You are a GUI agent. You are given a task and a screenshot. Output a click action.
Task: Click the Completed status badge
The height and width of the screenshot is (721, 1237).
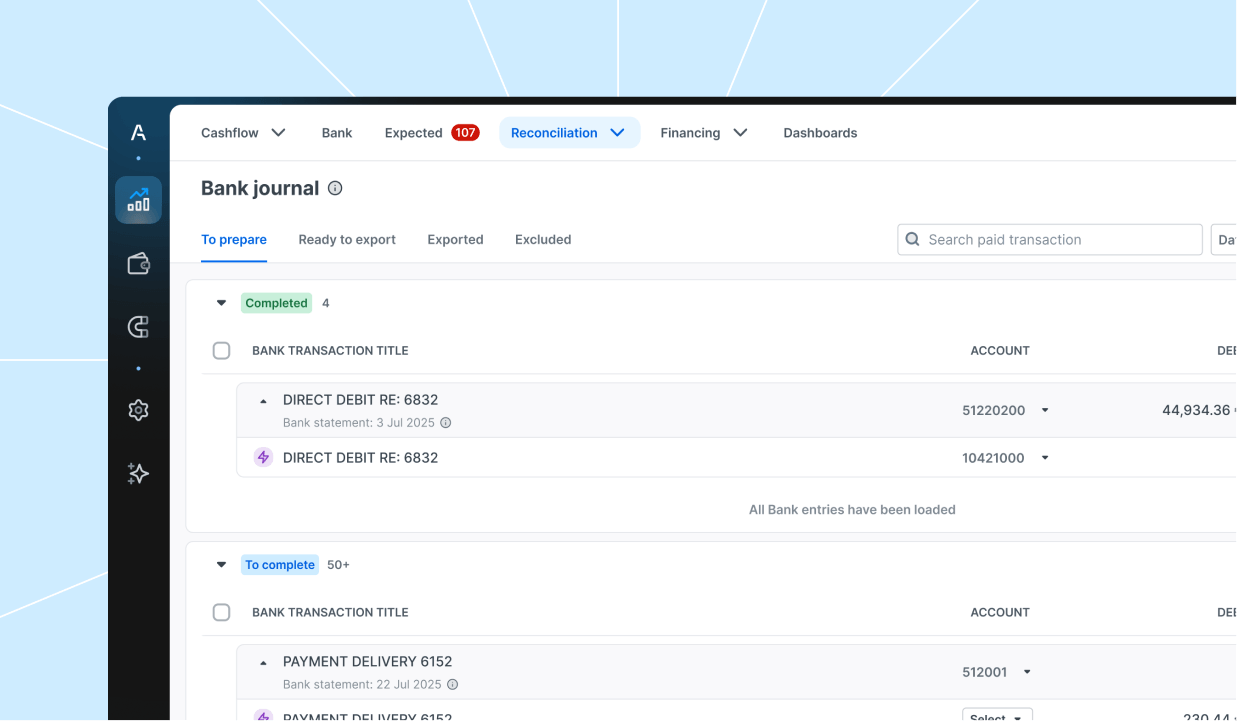[276, 303]
